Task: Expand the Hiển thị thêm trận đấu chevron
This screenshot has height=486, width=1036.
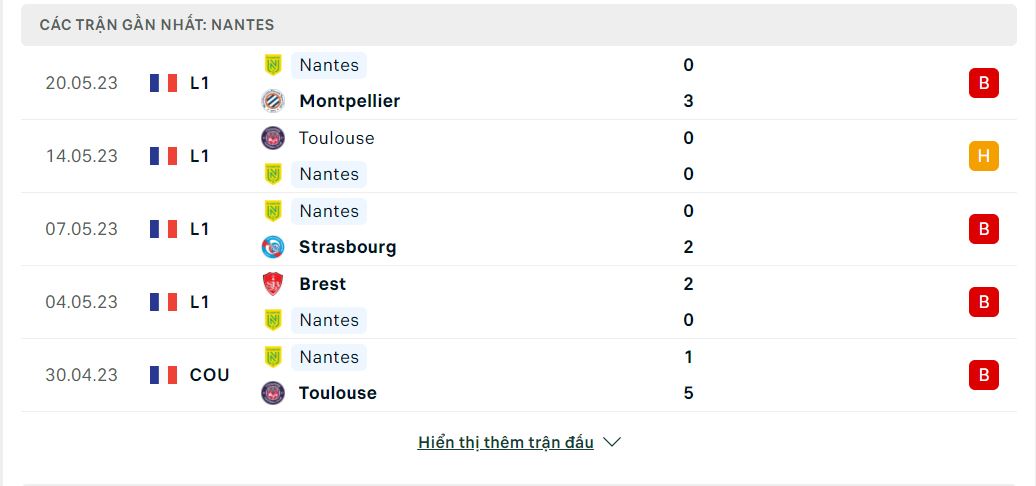Action: [612, 442]
